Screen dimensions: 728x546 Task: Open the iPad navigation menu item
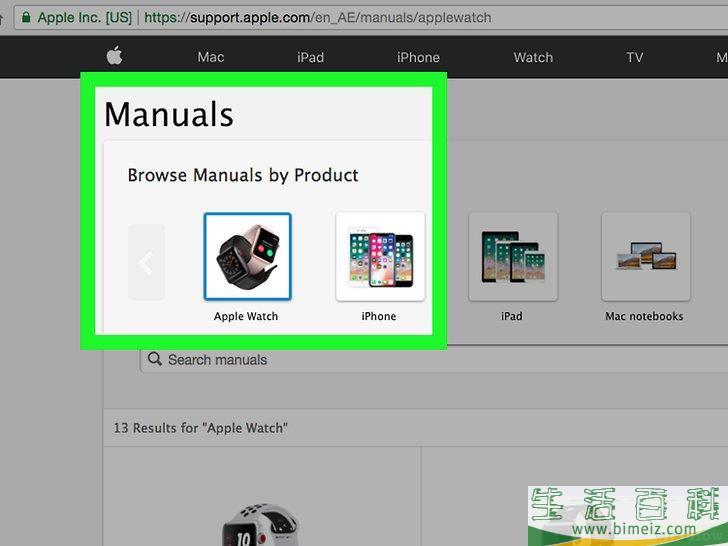click(x=311, y=57)
